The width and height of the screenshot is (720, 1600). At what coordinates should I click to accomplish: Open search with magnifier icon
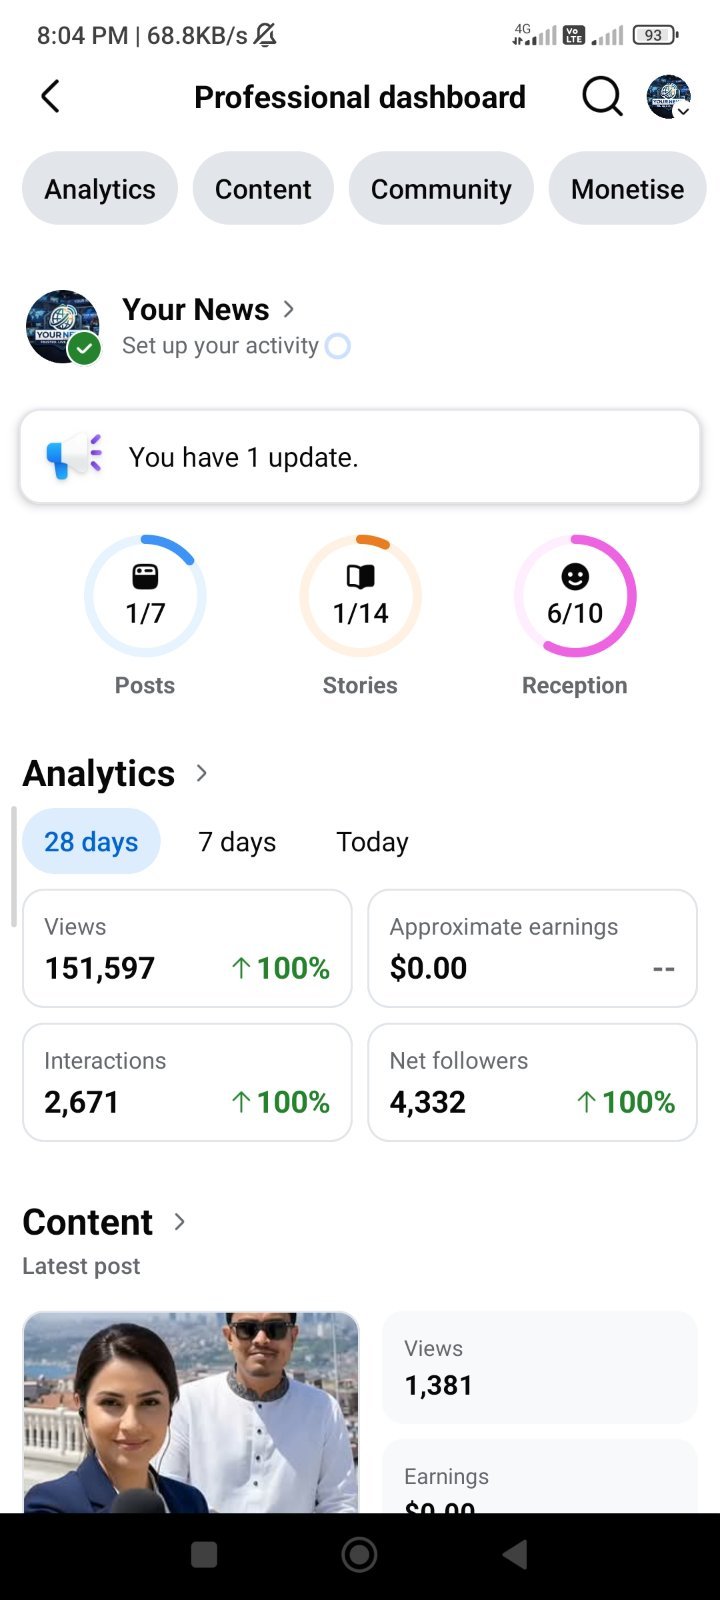pyautogui.click(x=602, y=97)
